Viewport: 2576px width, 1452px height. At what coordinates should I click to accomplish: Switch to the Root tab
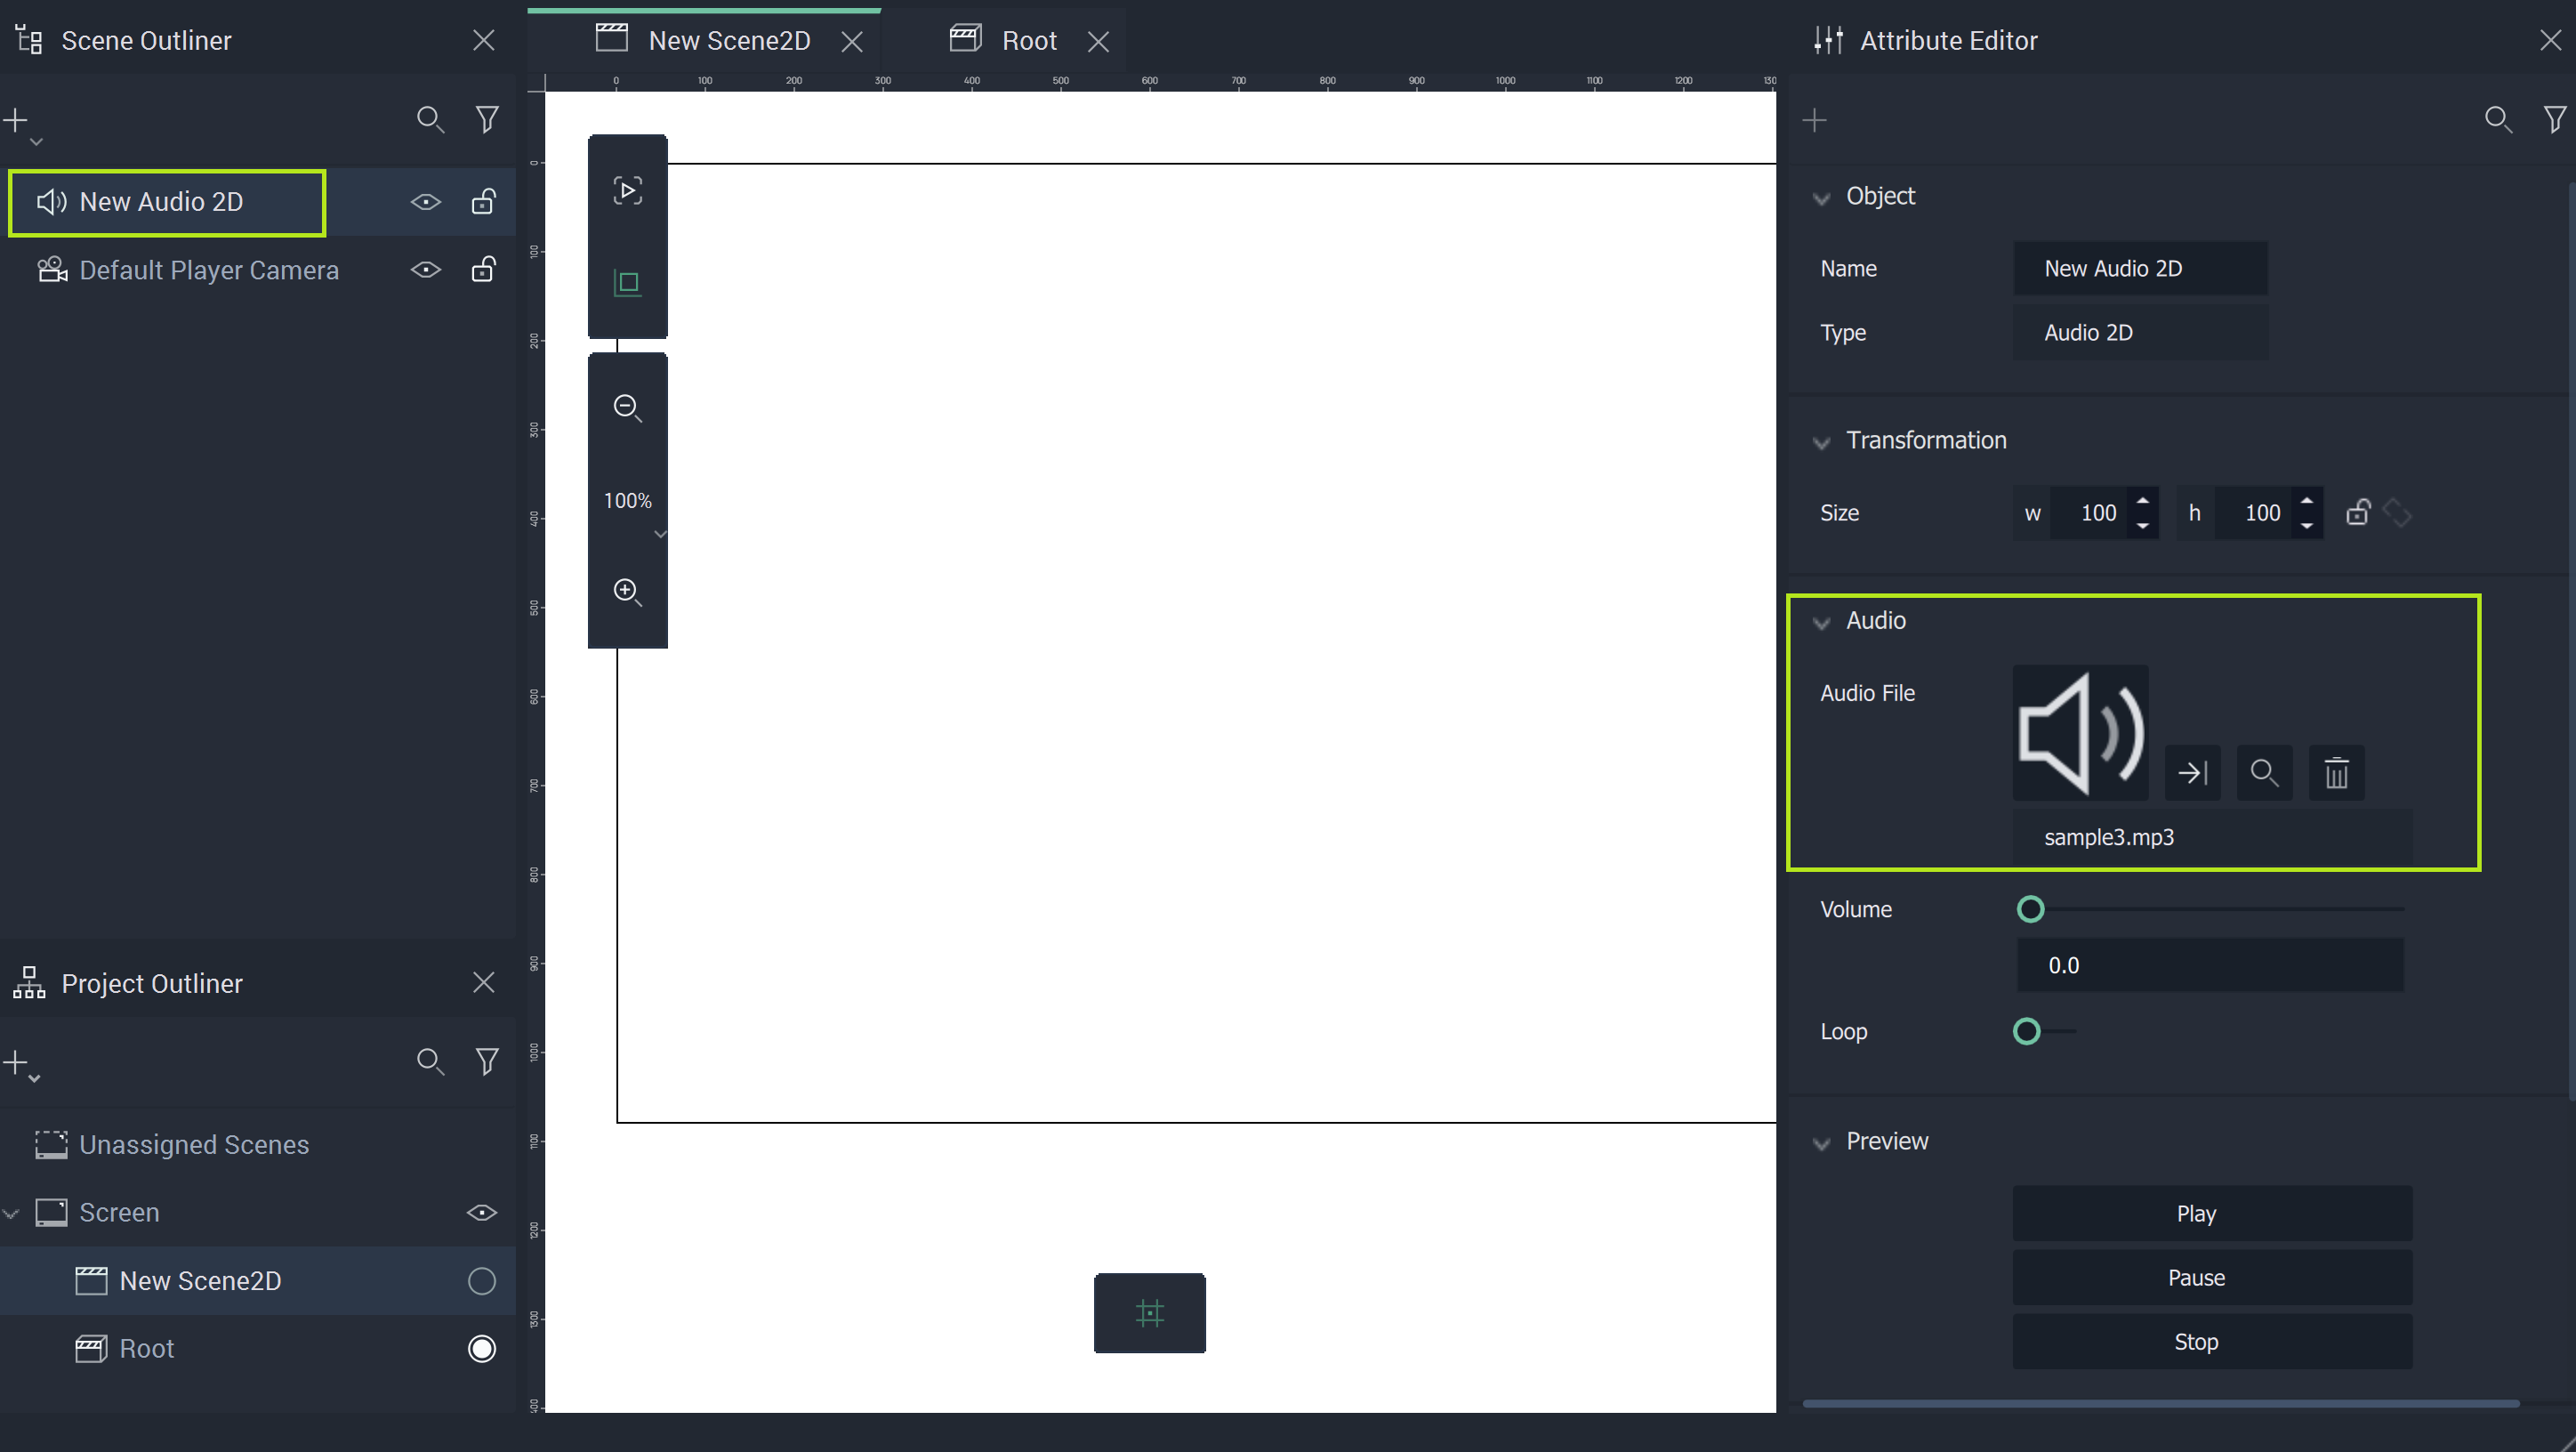click(x=1028, y=41)
